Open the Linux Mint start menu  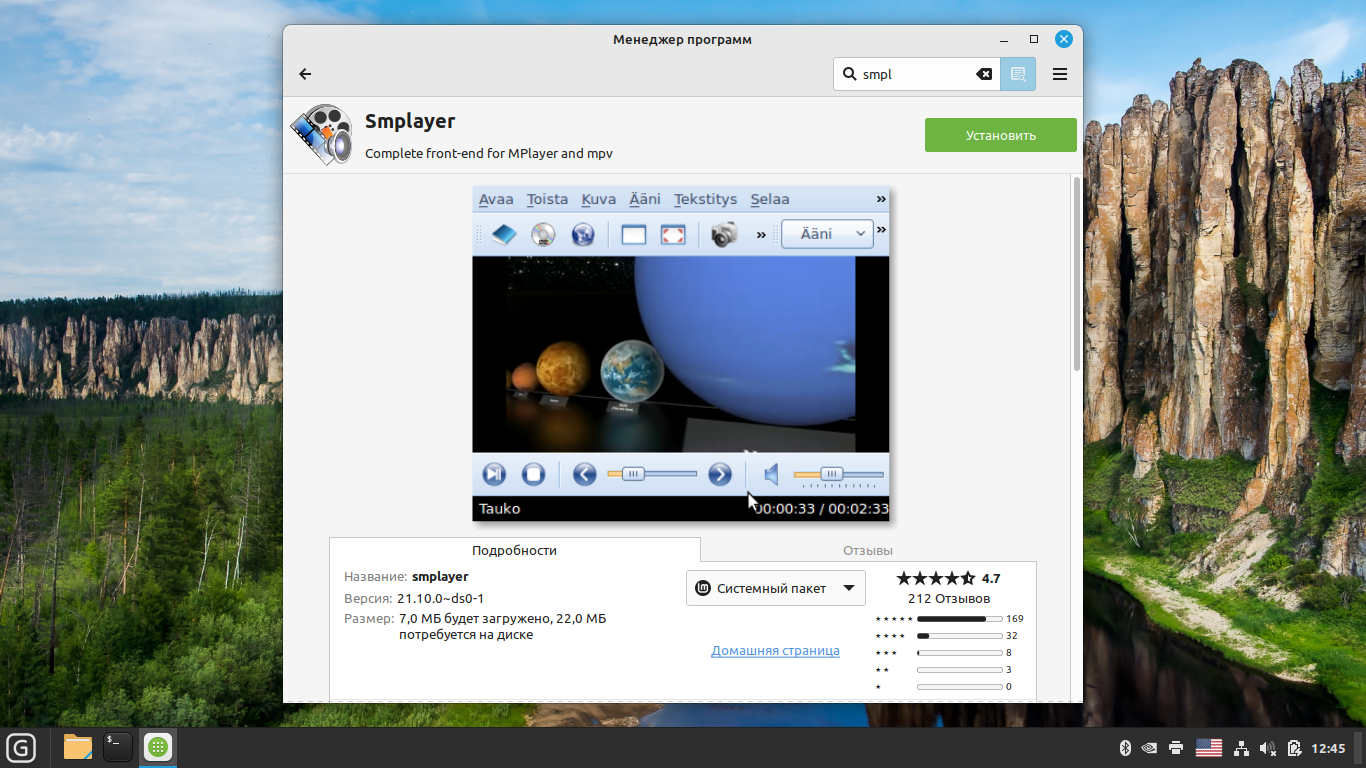pos(21,747)
